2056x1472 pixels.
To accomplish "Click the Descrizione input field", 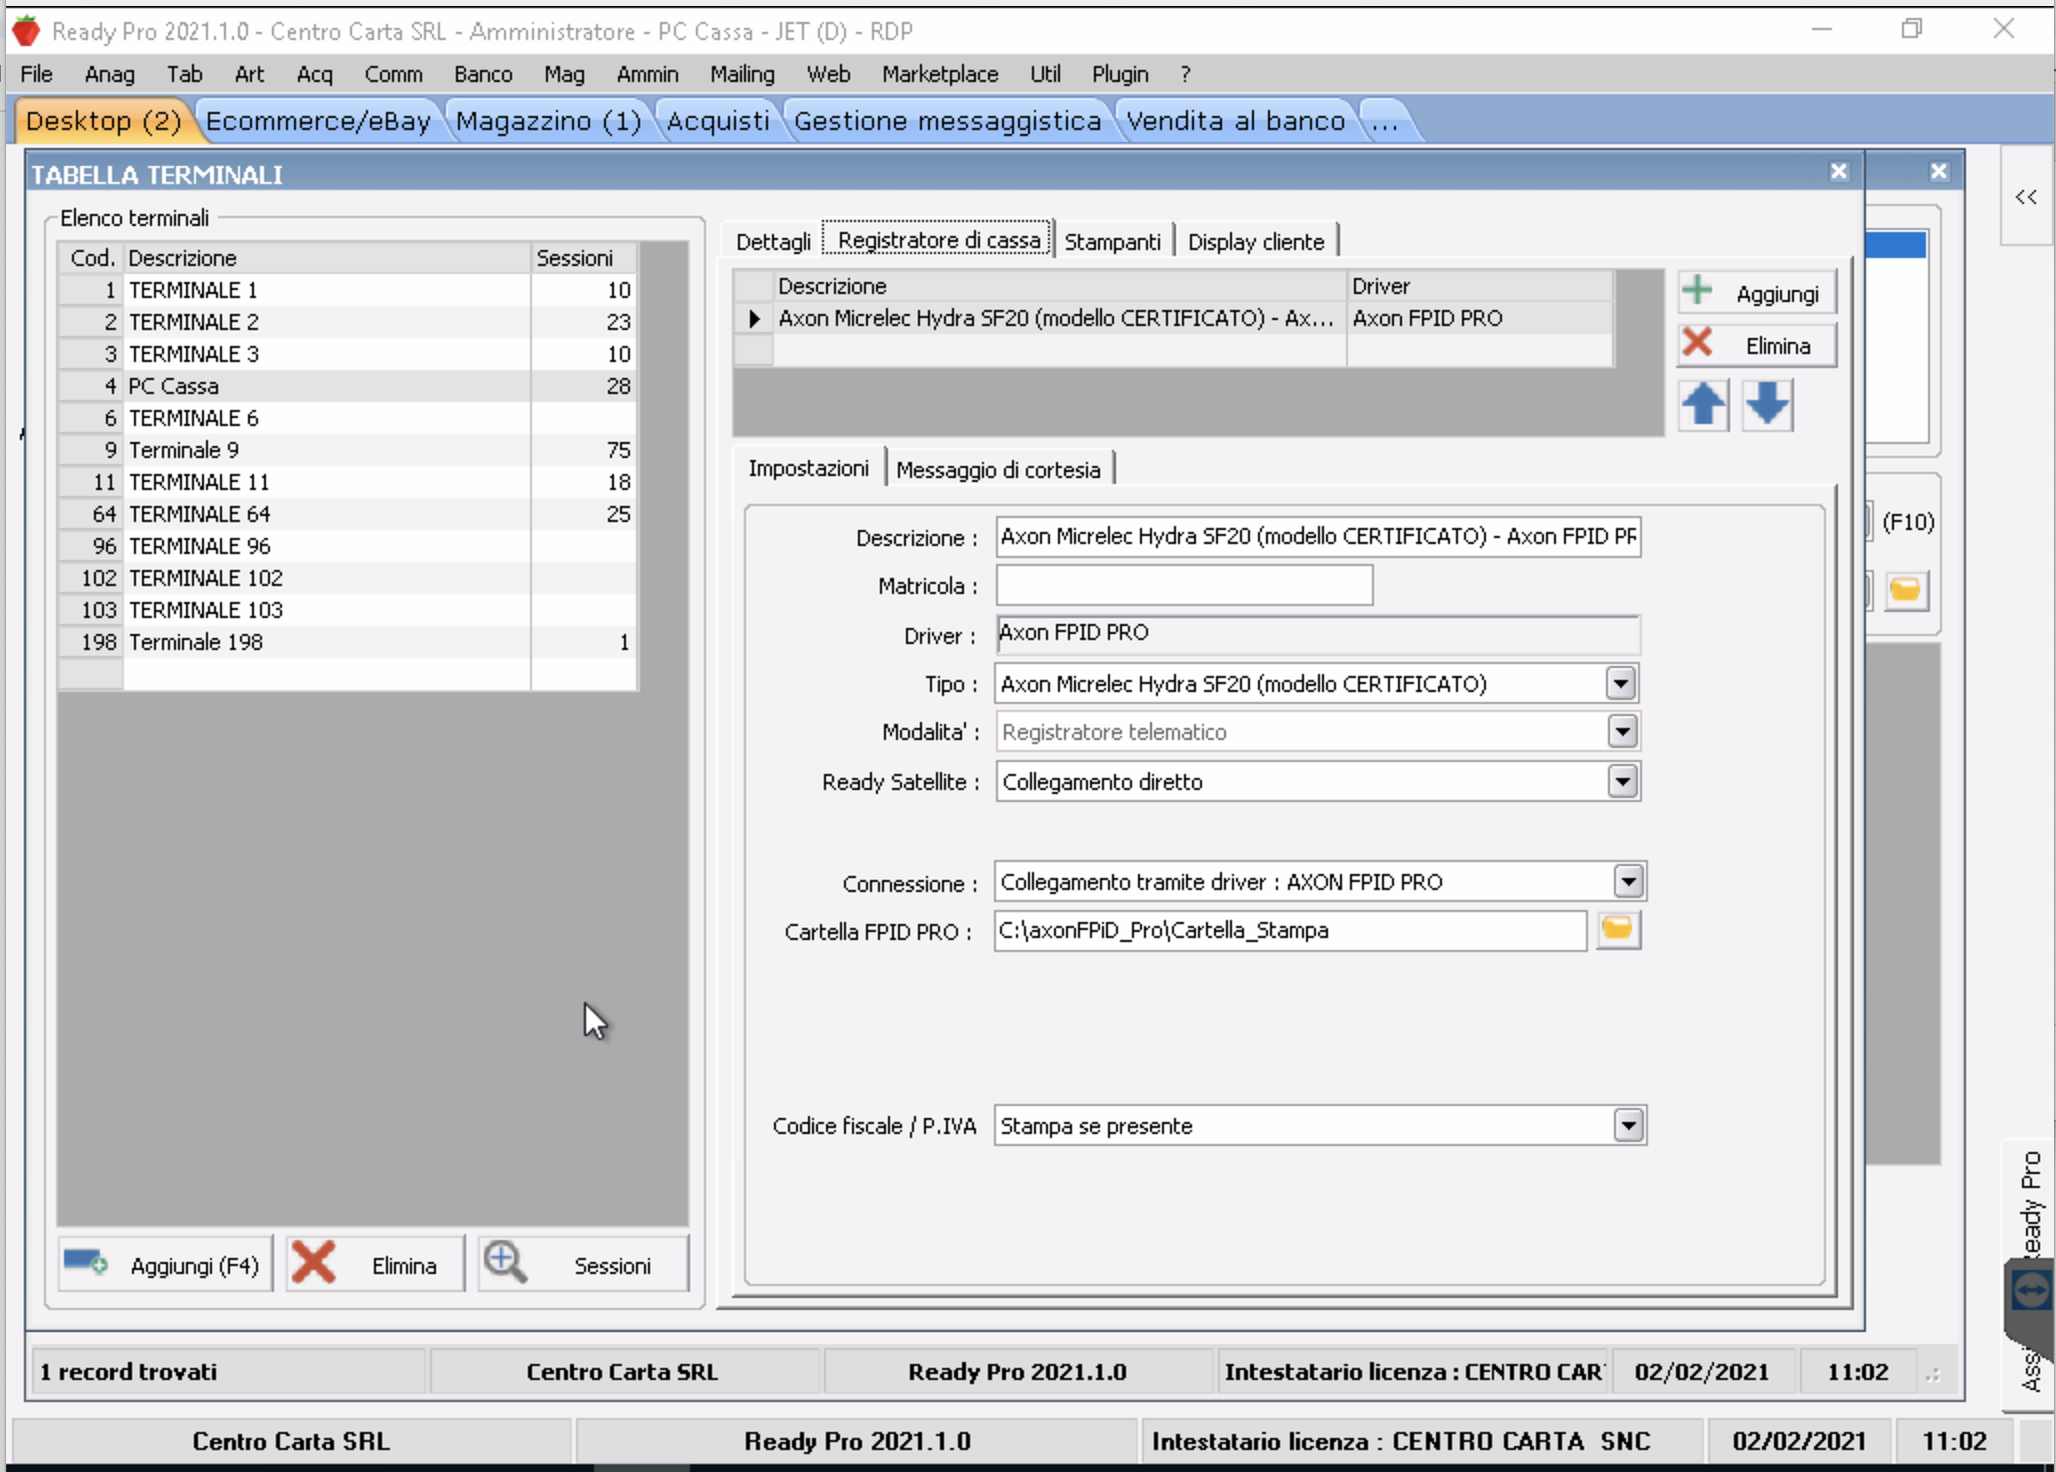I will tap(1318, 537).
